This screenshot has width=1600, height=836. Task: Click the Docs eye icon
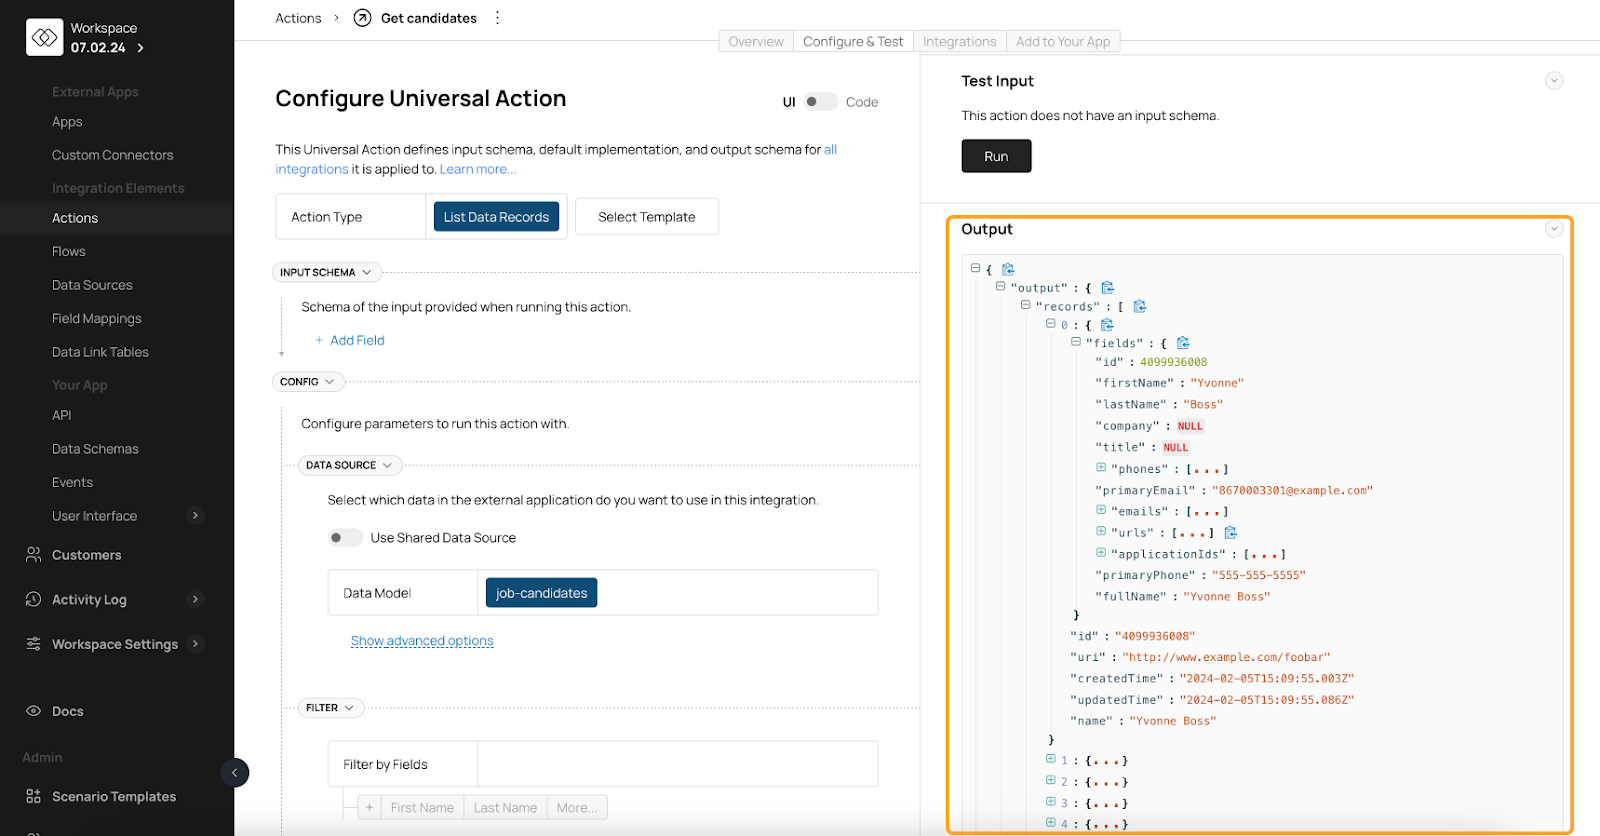(34, 711)
